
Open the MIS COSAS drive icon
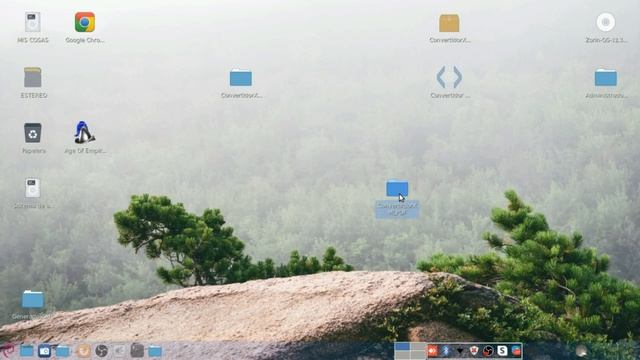[x=33, y=22]
